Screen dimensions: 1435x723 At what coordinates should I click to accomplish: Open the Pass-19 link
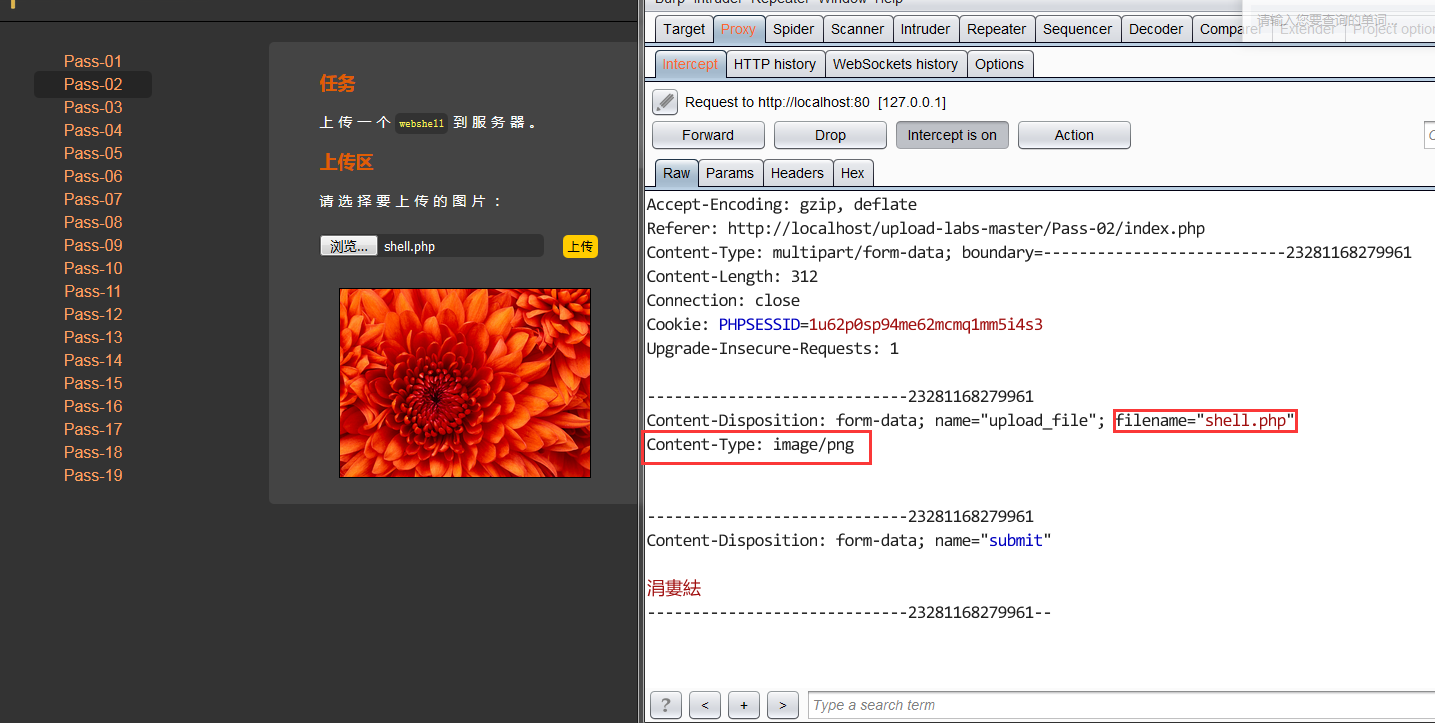[x=93, y=475]
